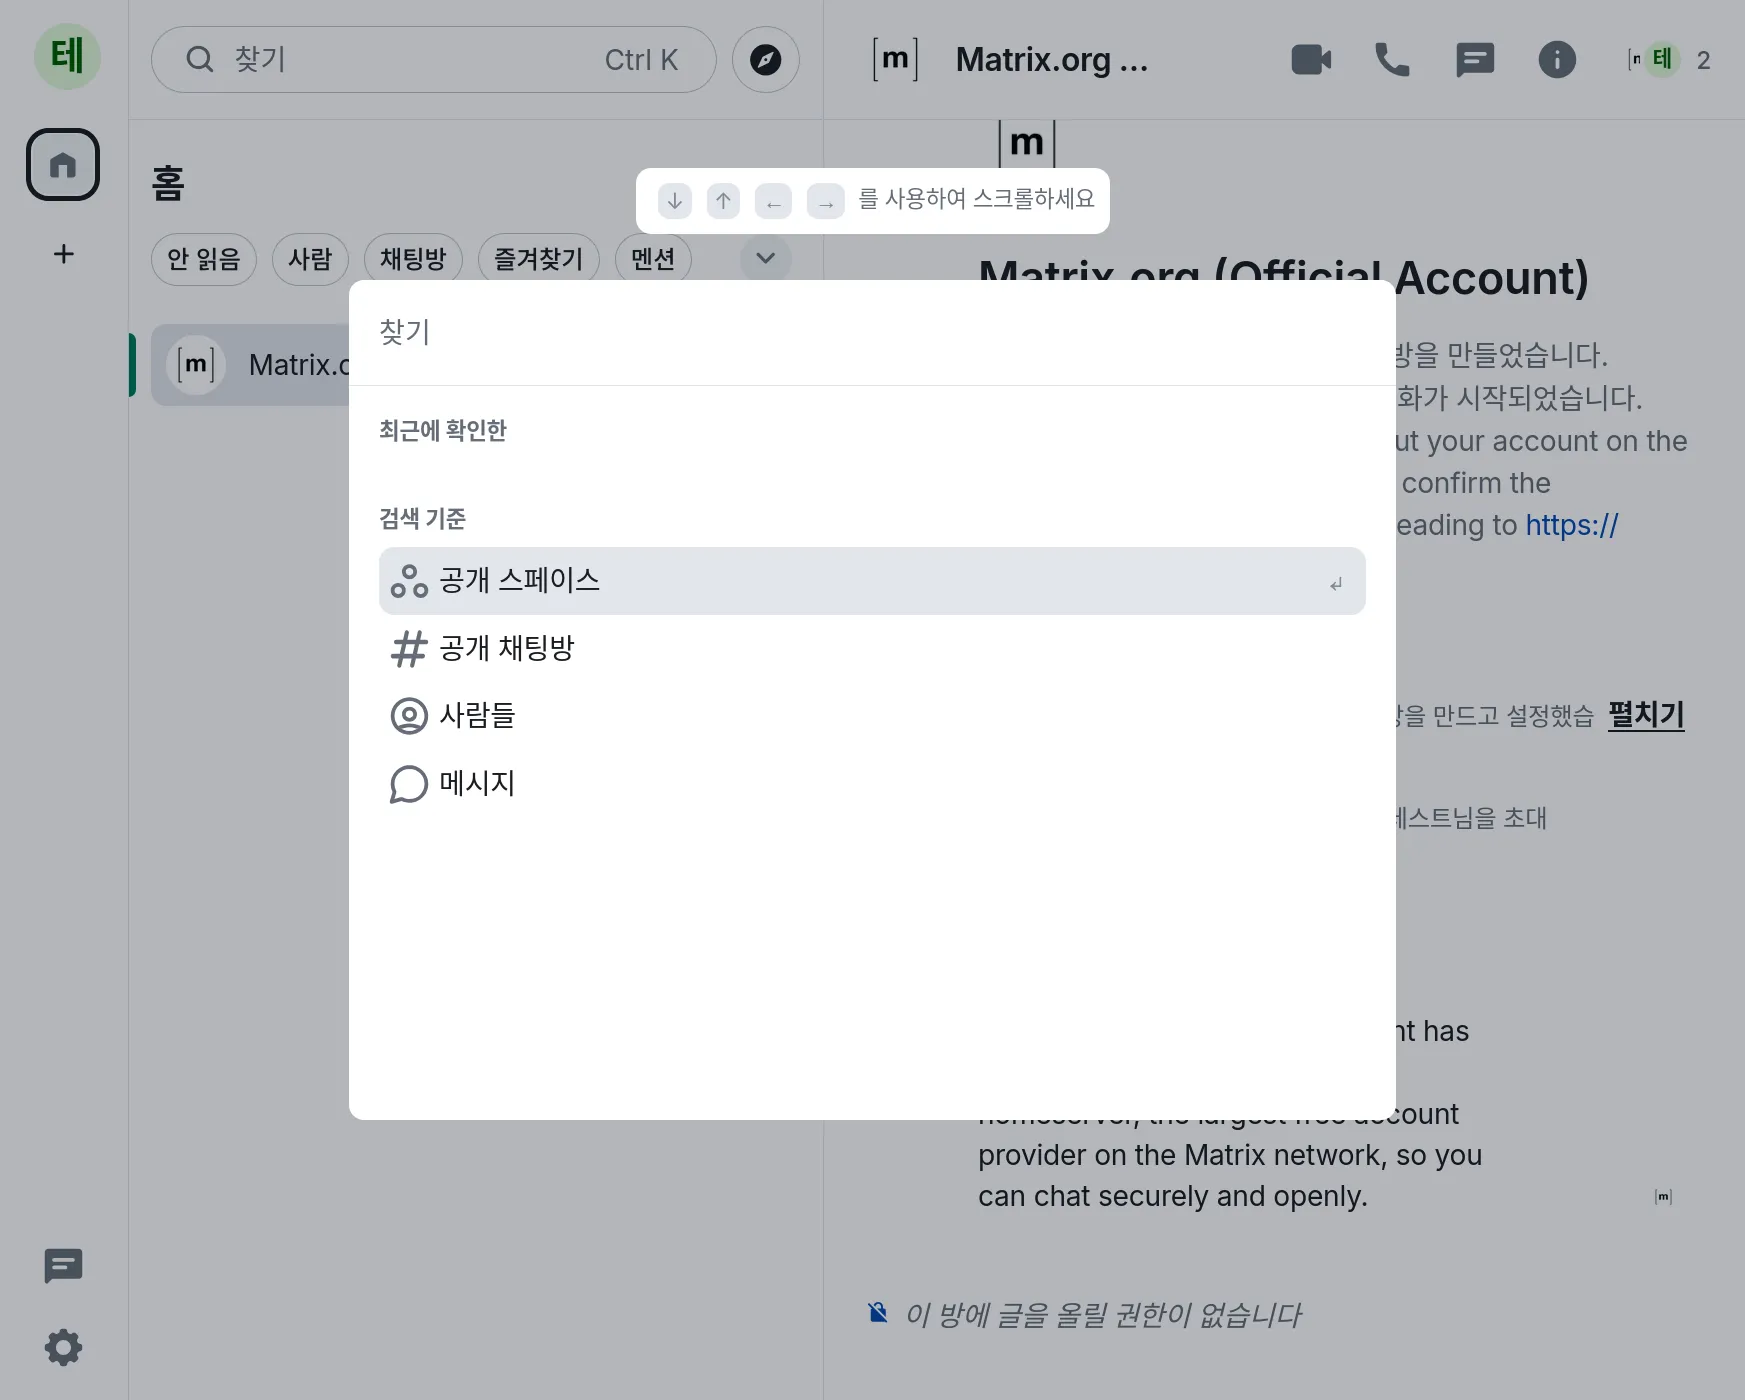This screenshot has height=1400, width=1745.
Task: Click the 홈 heading
Action: [168, 184]
